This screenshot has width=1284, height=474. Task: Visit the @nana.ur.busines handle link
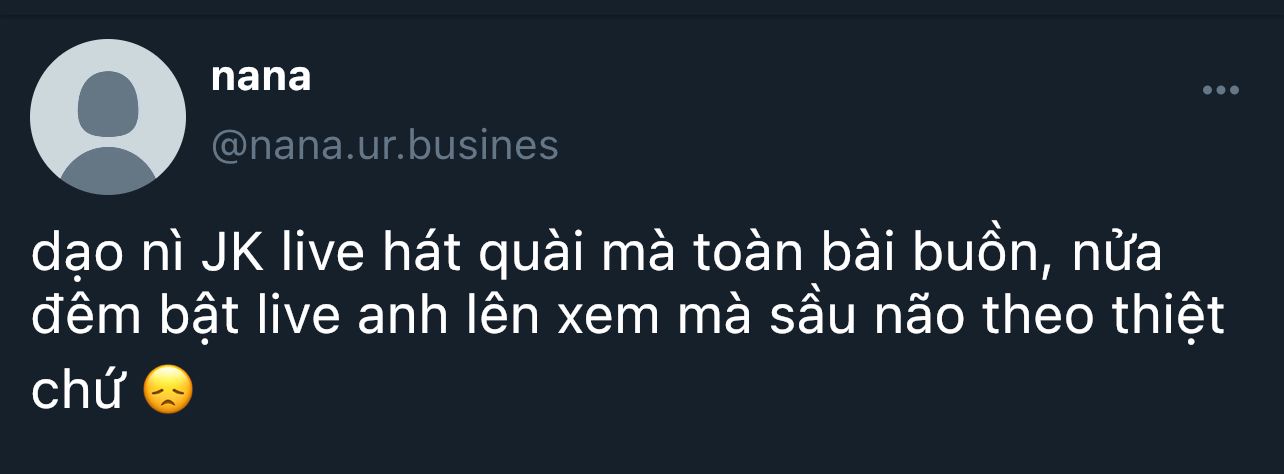point(385,146)
